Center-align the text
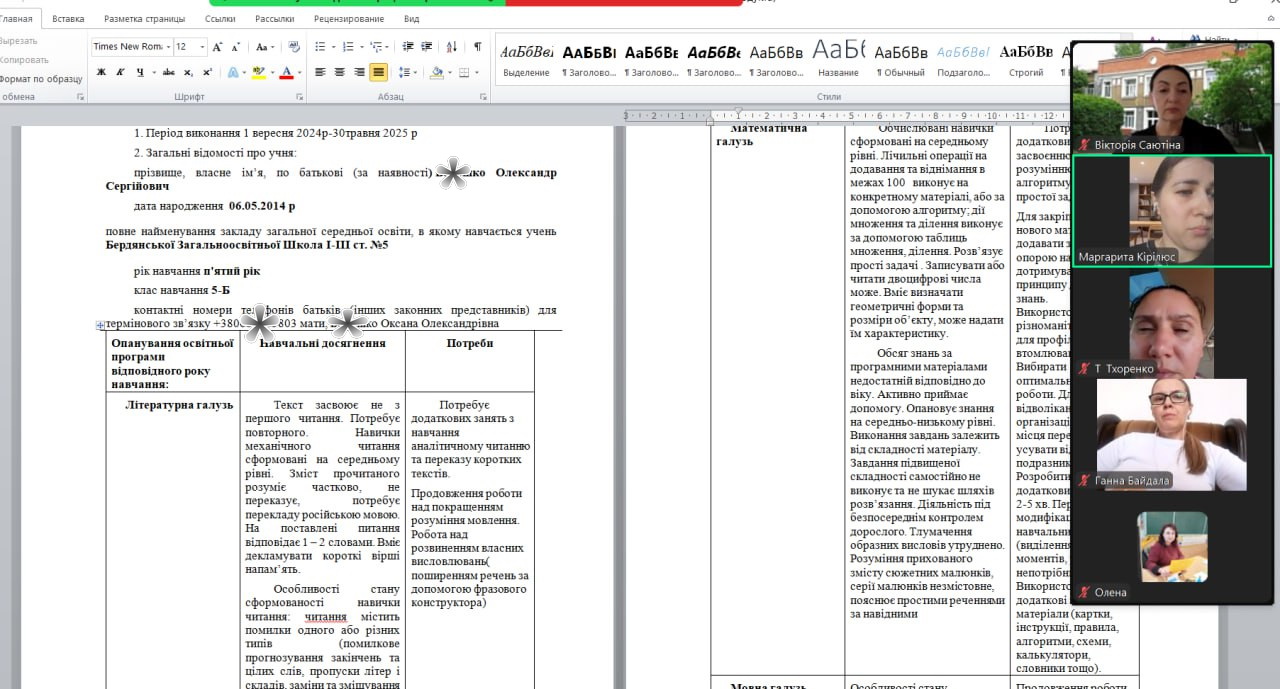This screenshot has height=689, width=1280. [340, 72]
